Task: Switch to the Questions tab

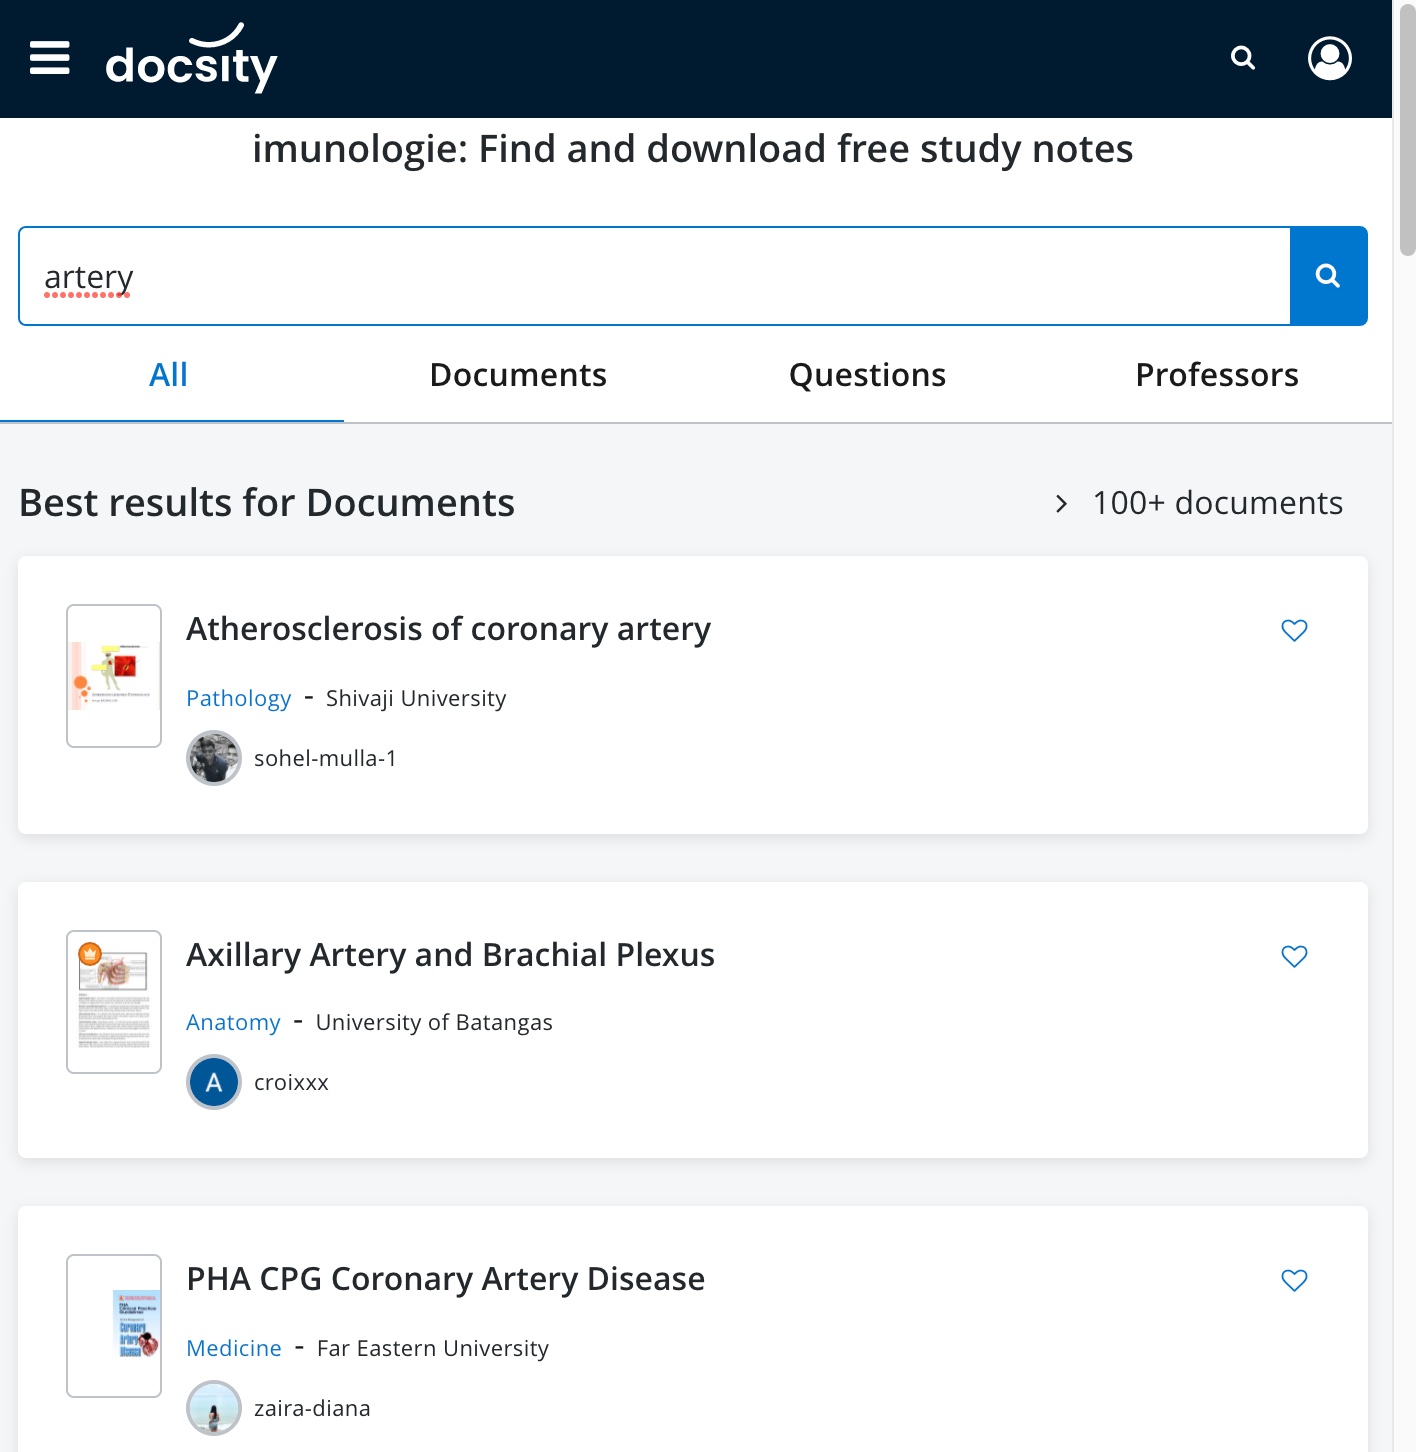Action: tap(867, 375)
